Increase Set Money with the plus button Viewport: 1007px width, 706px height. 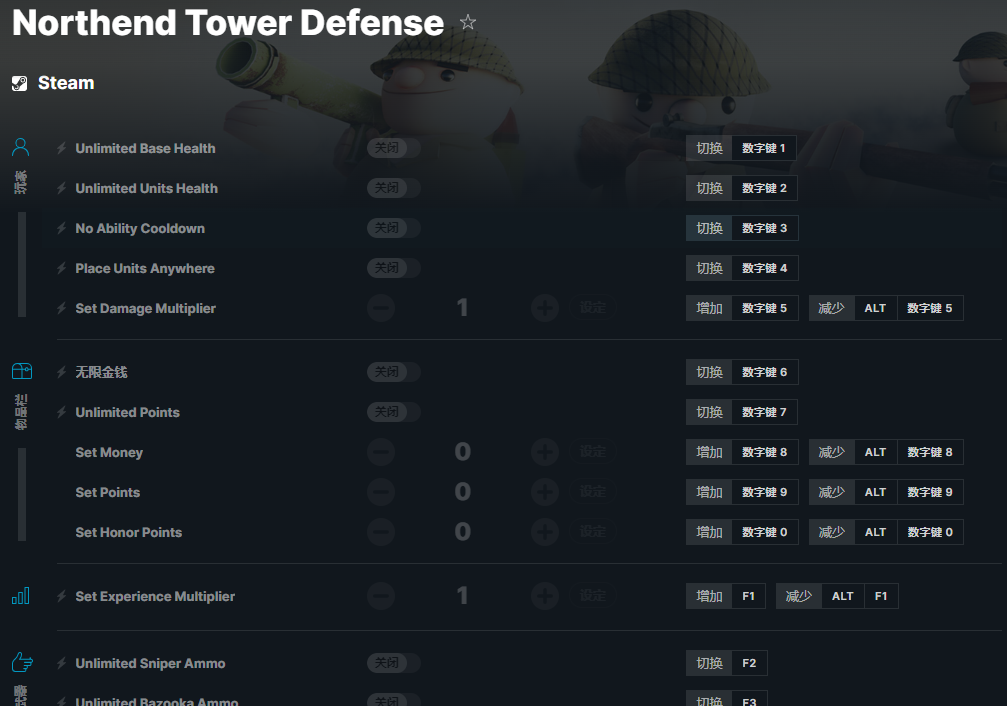click(545, 452)
